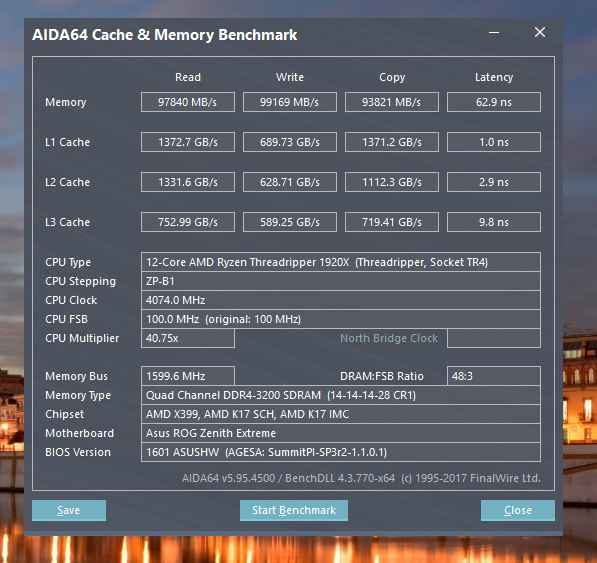Click the window title AIDA64 Cache & Memory Benchmark
Viewport: 597px width, 563px height.
pyautogui.click(x=164, y=35)
